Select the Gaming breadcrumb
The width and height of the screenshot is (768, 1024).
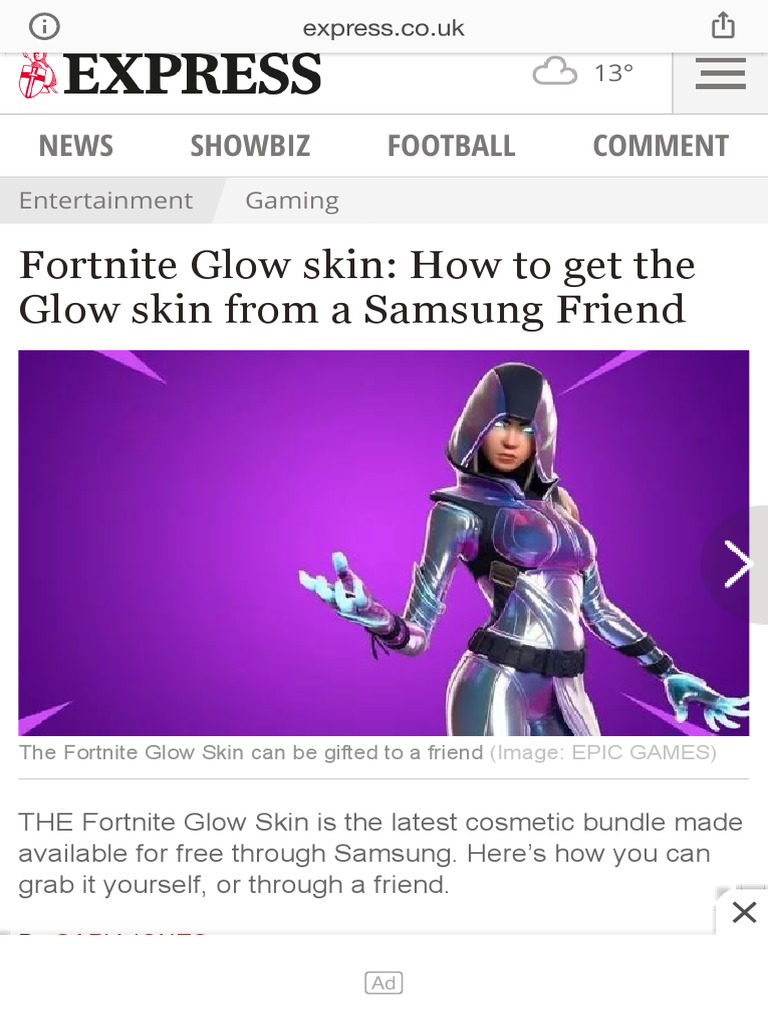(x=292, y=200)
